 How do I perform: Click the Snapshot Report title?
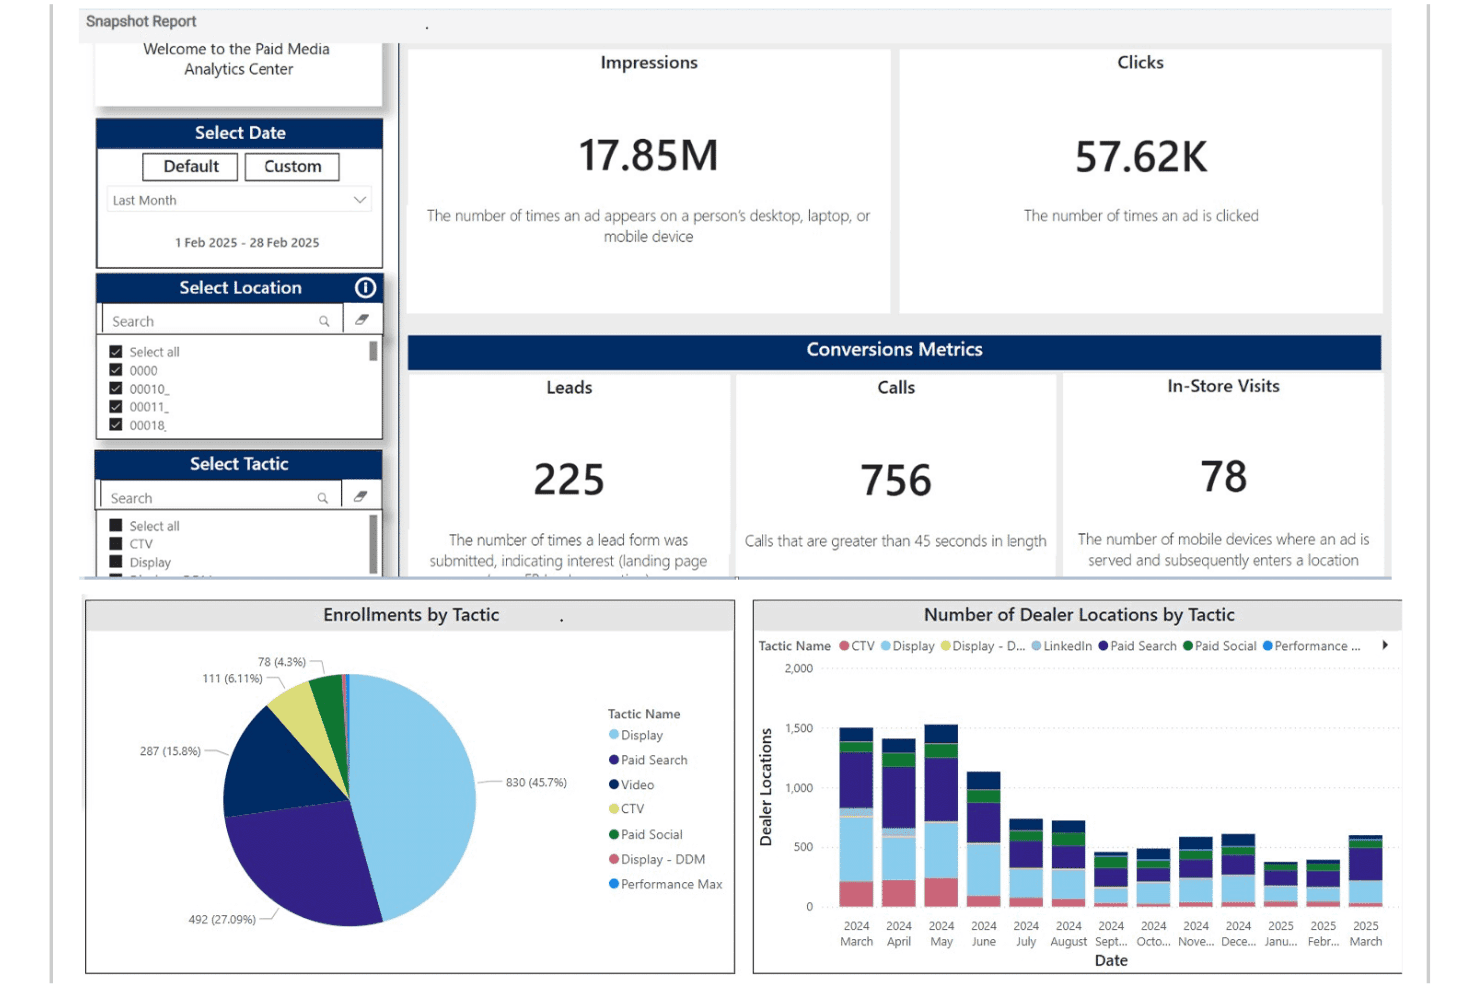tap(141, 21)
